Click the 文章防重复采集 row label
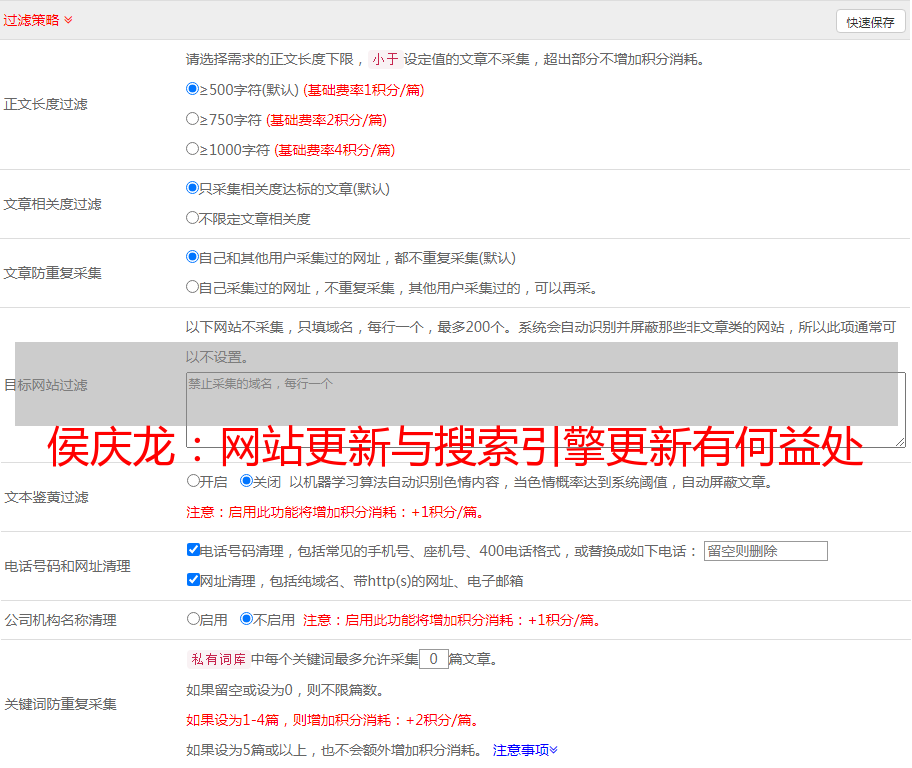 coord(52,273)
